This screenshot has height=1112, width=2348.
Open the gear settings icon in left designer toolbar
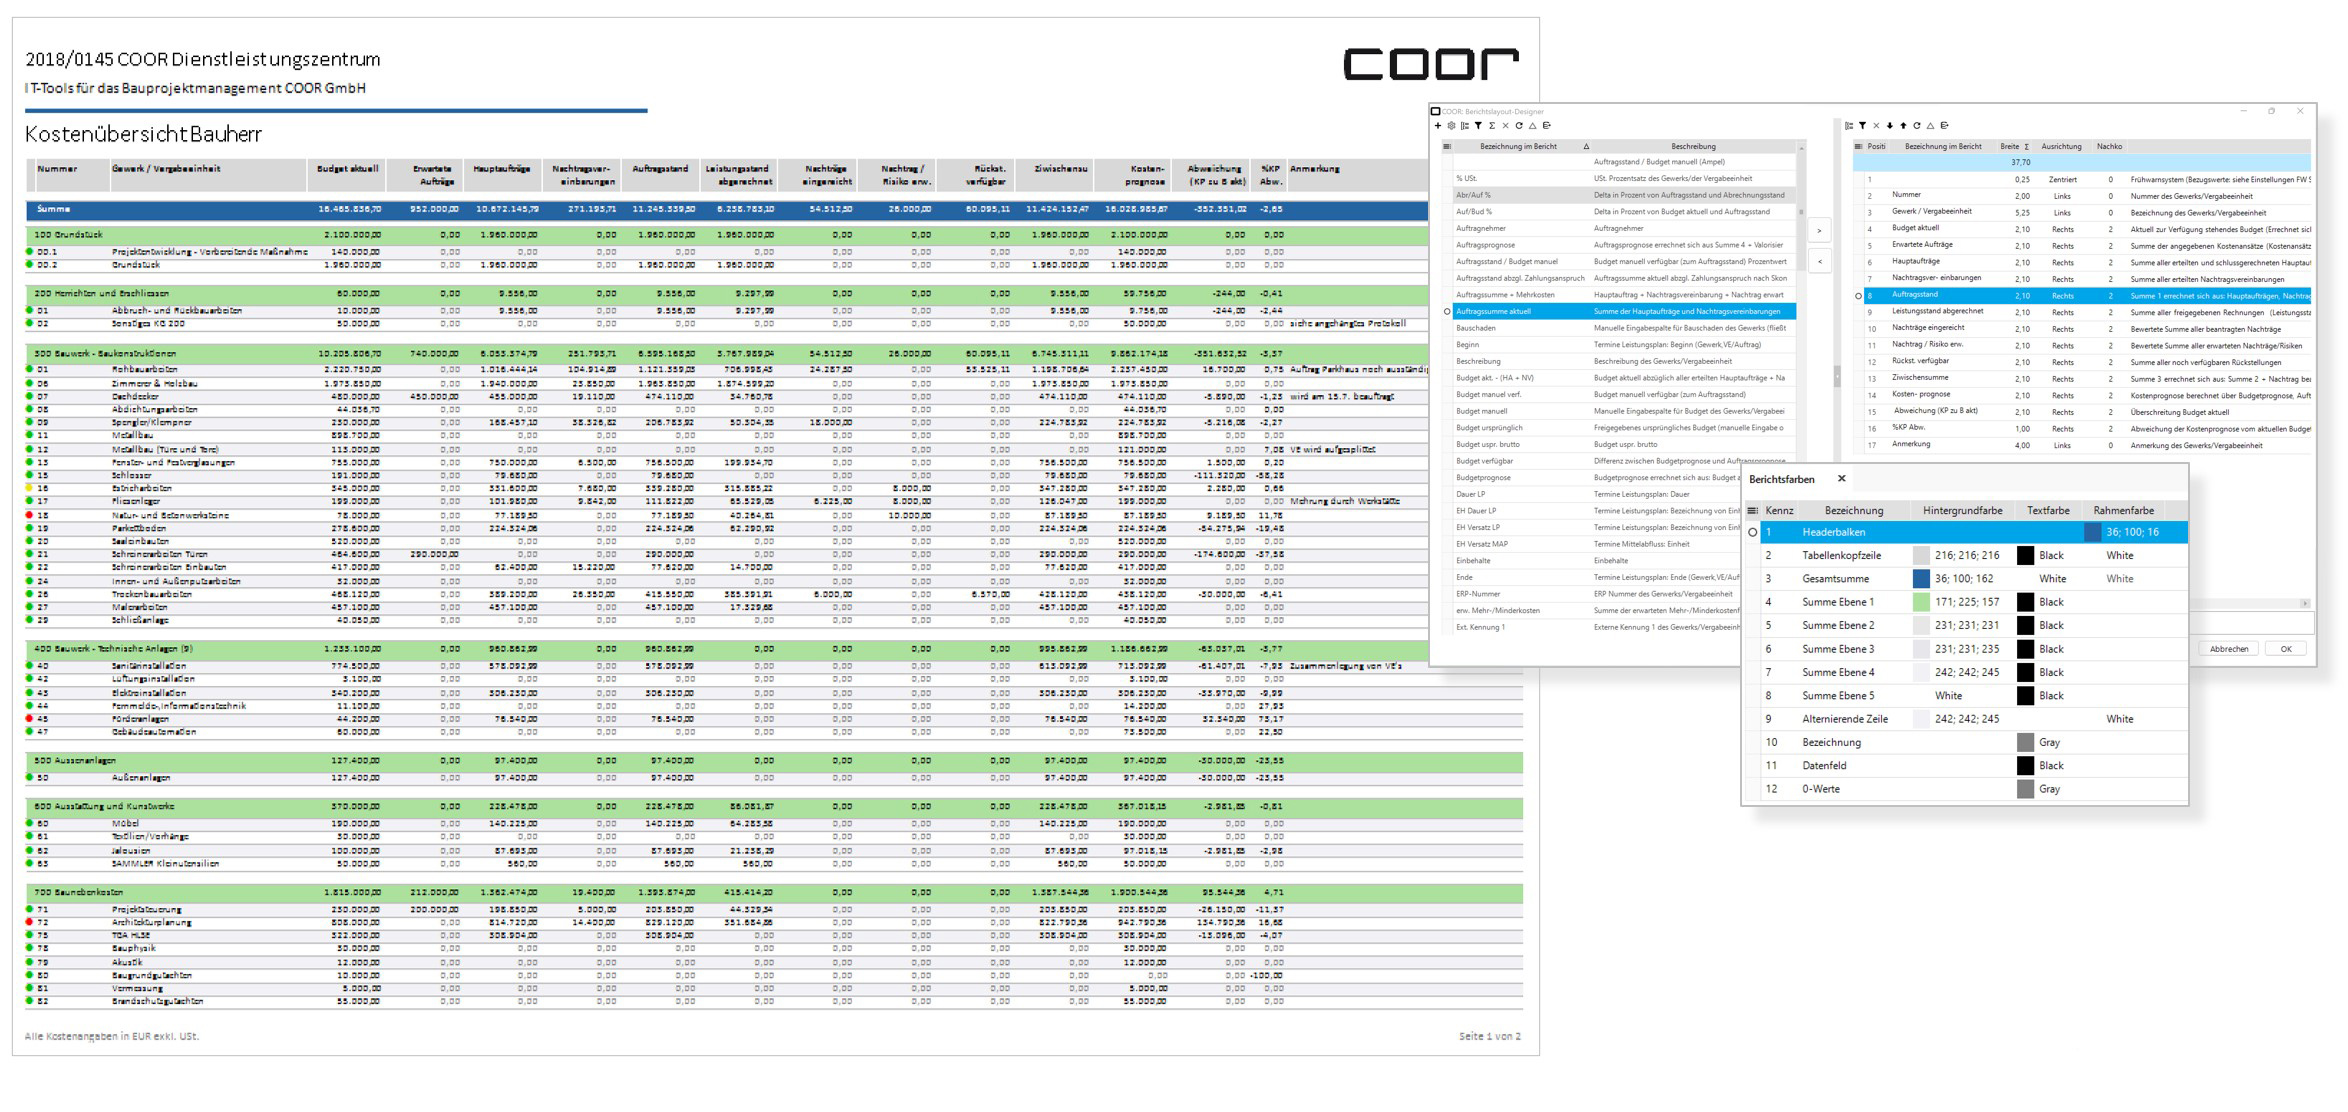[1451, 126]
